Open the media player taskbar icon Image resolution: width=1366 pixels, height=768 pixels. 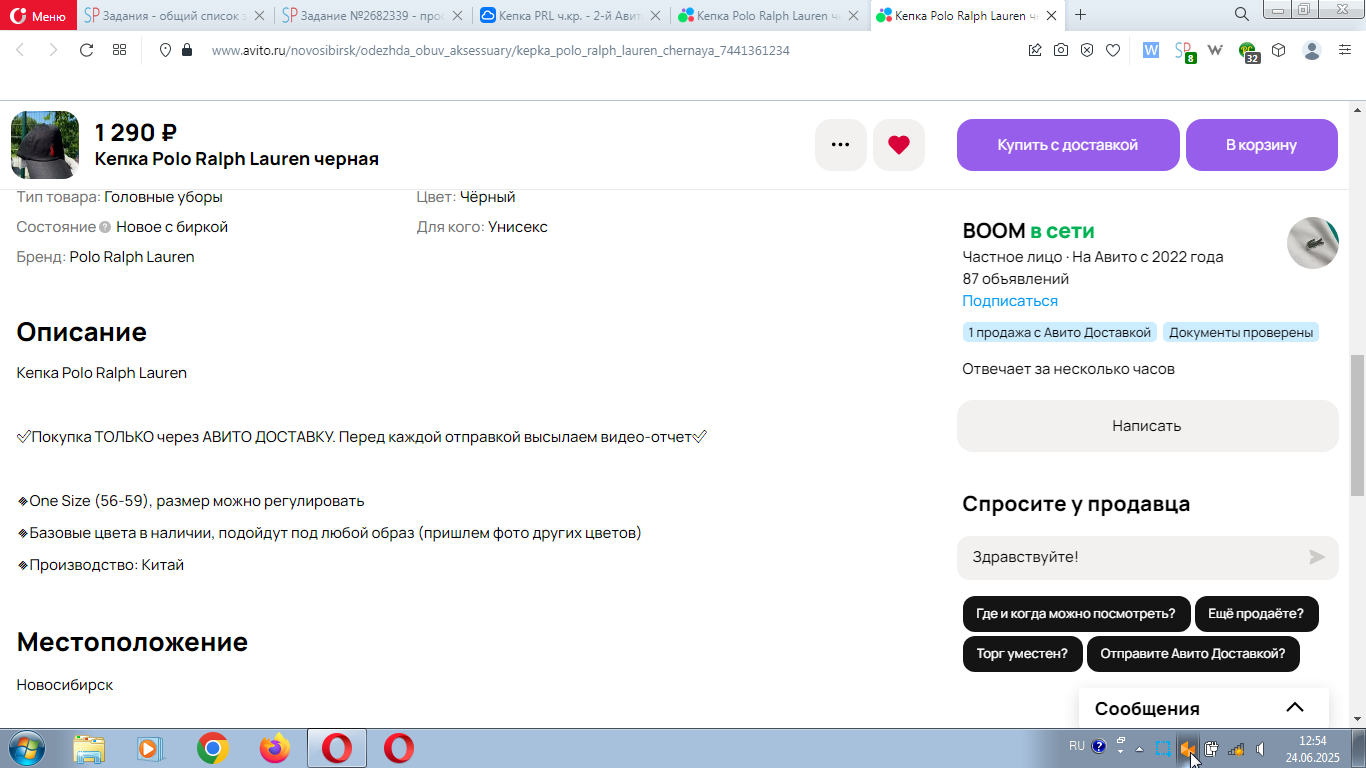pos(150,748)
